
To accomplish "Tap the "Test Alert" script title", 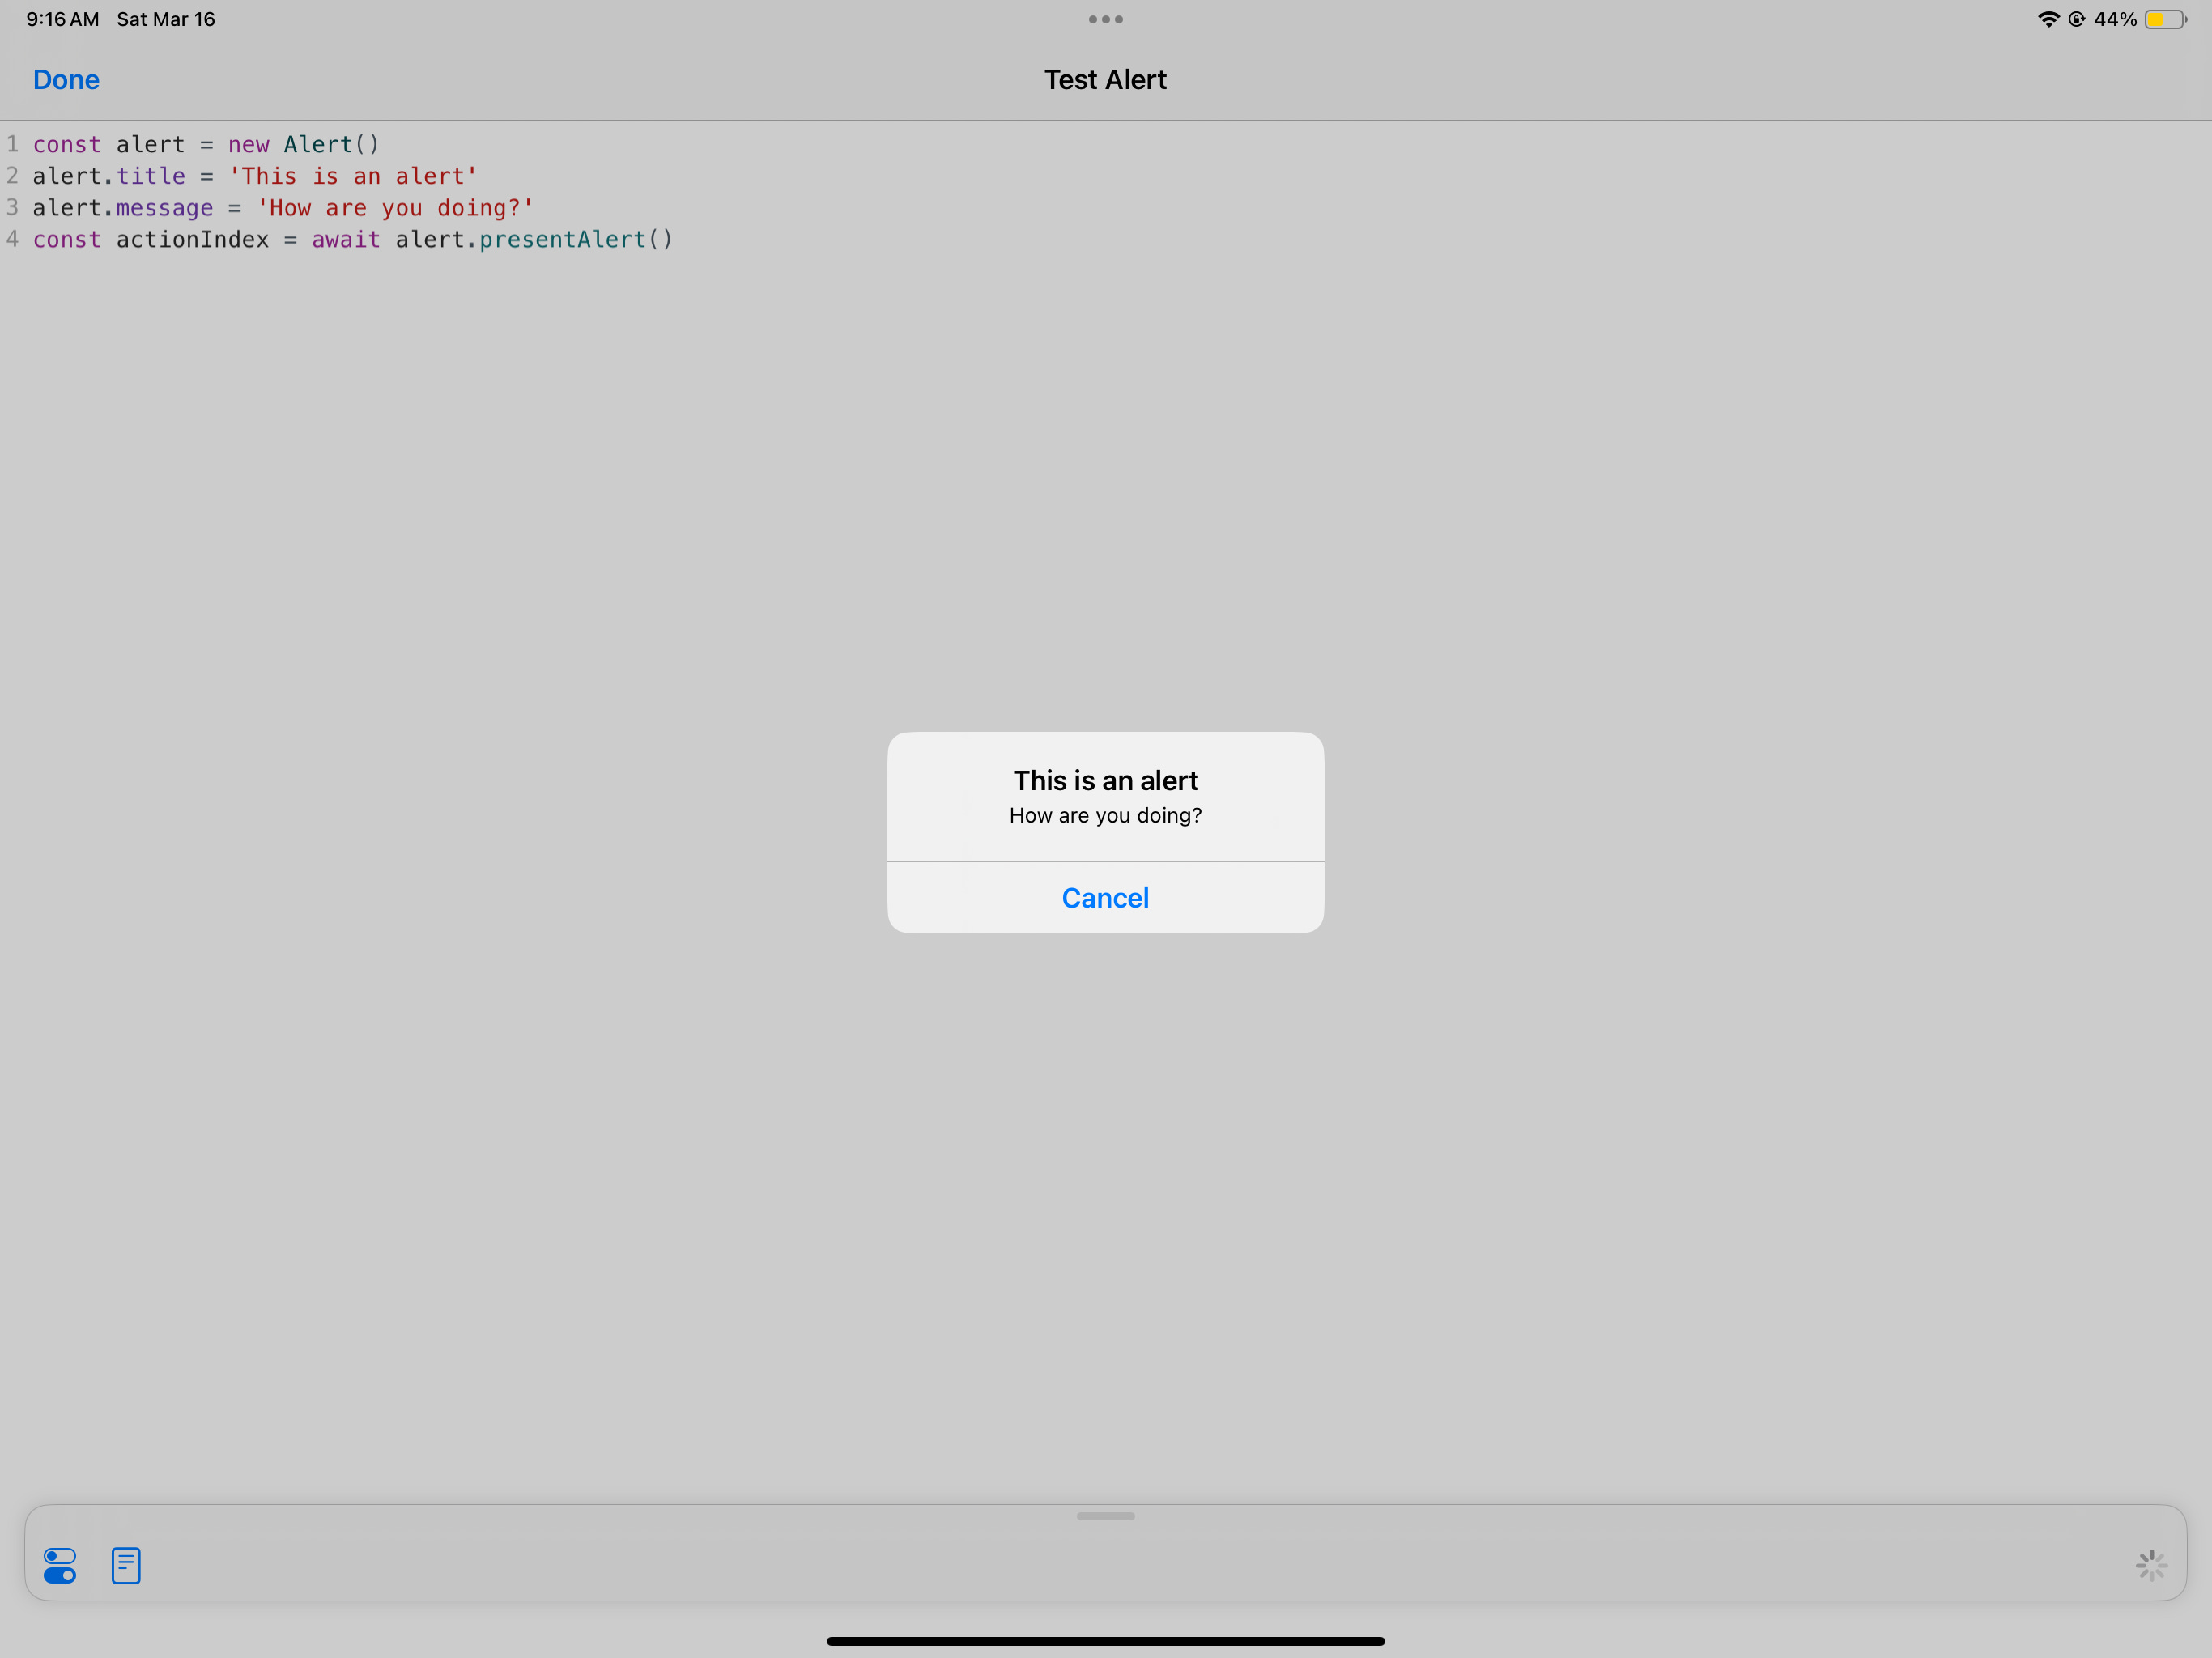I will point(1105,80).
